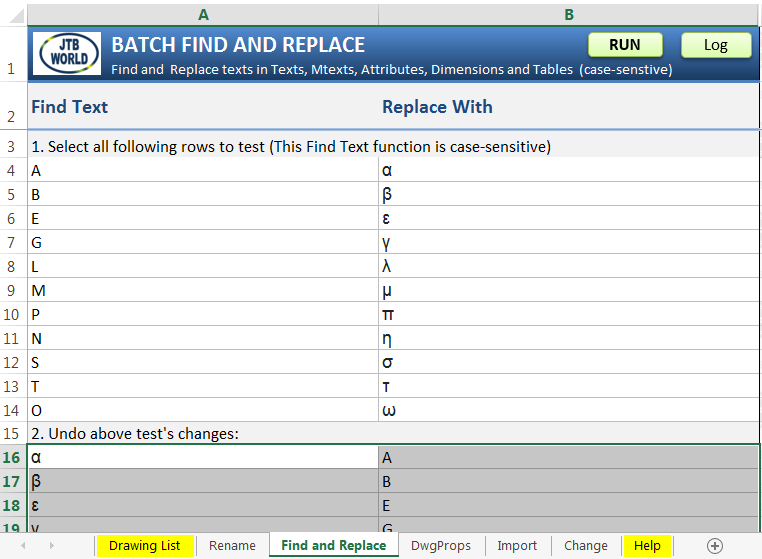
Task: Select column A header
Action: [x=203, y=14]
